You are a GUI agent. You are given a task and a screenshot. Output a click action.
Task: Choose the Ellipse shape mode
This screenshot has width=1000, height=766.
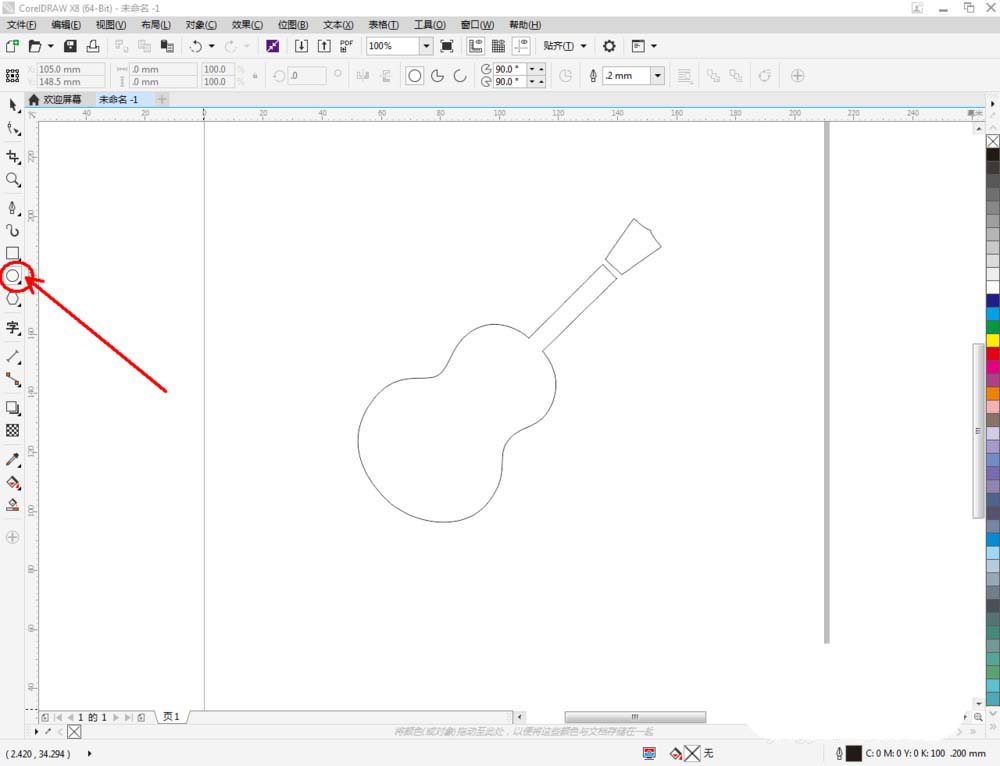[415, 76]
